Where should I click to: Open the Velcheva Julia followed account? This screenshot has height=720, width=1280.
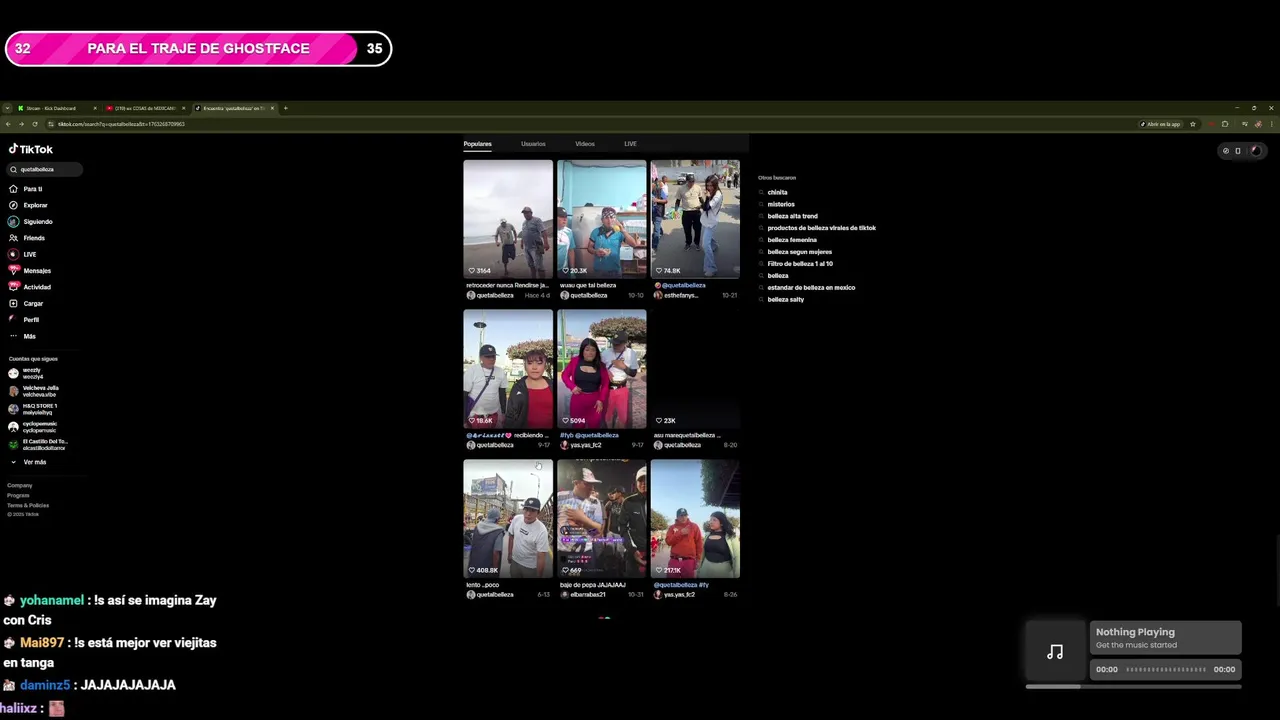point(34,391)
